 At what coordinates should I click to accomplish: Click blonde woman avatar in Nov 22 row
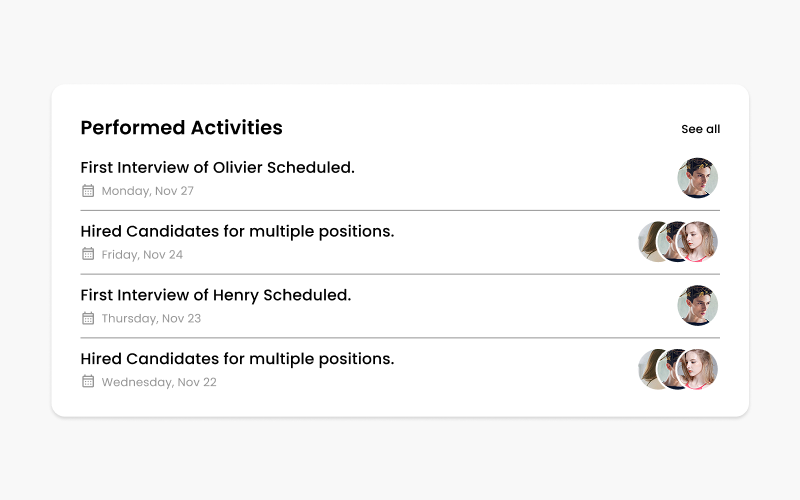click(x=698, y=369)
